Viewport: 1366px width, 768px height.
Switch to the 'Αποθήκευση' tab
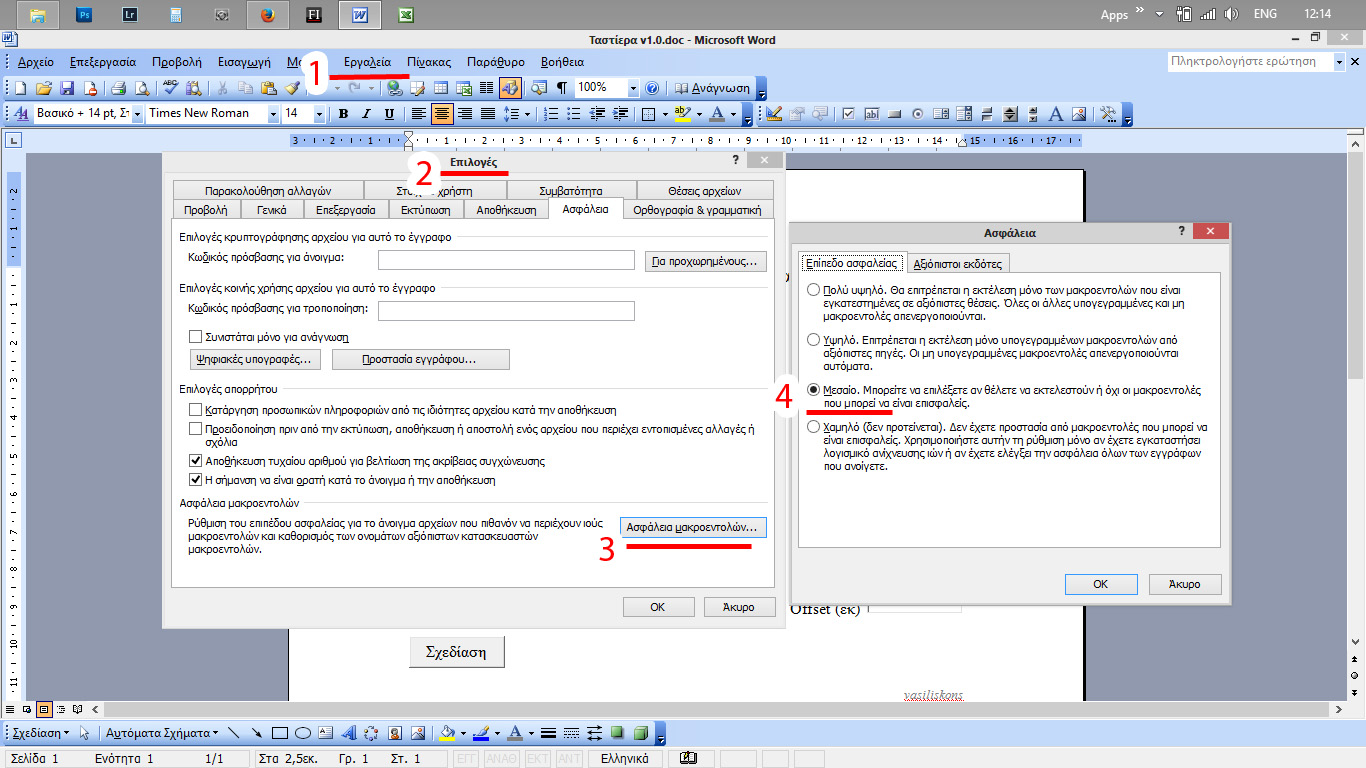click(x=506, y=210)
